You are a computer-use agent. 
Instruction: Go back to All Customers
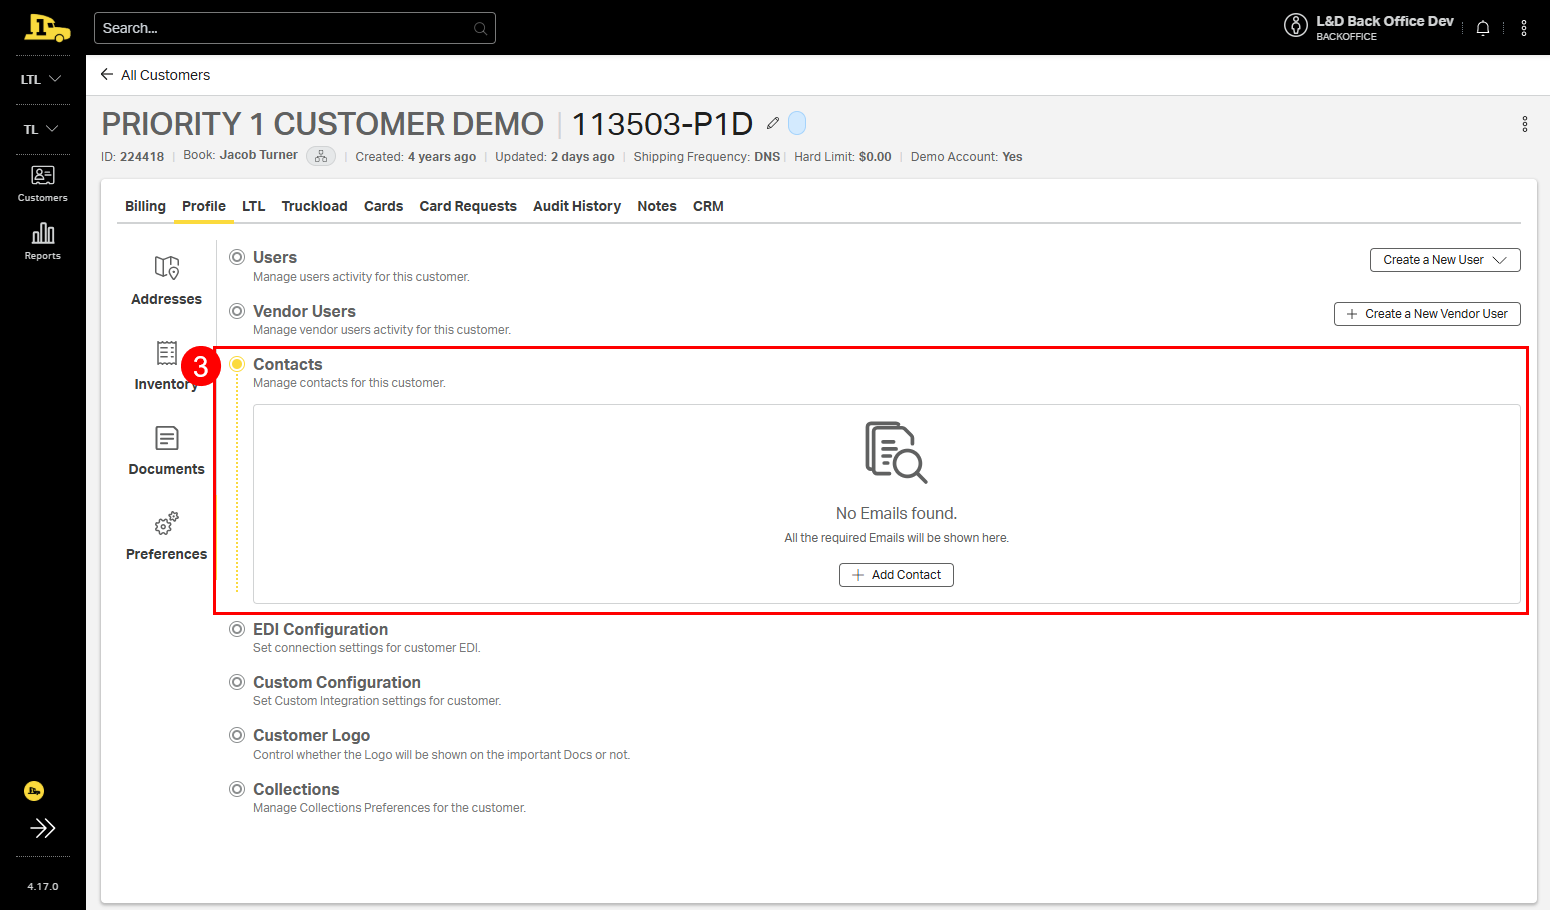pos(165,75)
